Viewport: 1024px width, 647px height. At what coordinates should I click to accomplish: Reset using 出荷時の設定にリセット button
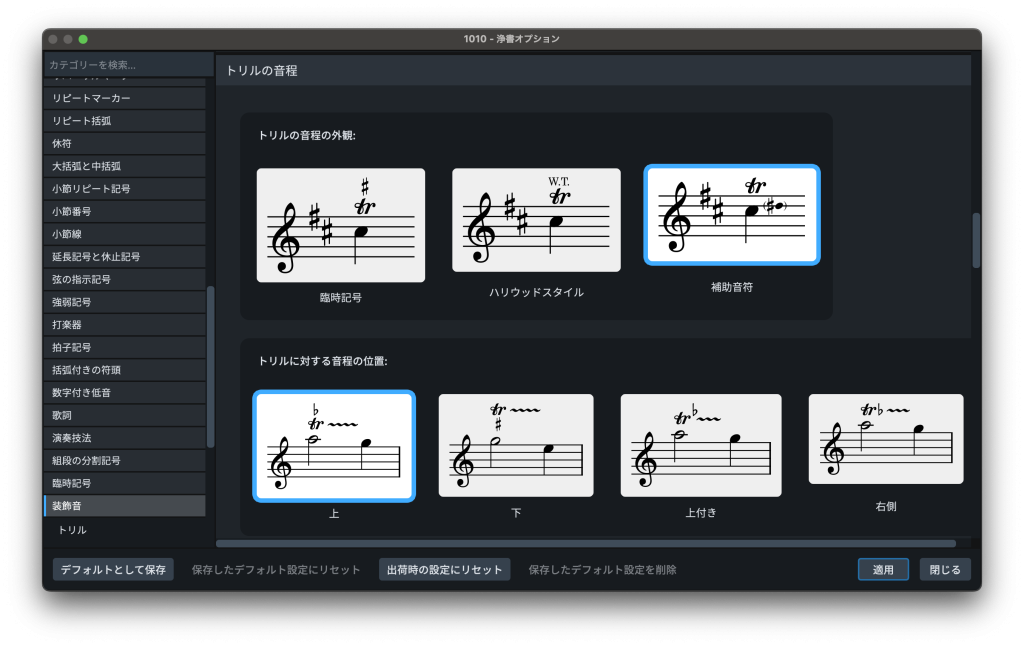[x=445, y=569]
